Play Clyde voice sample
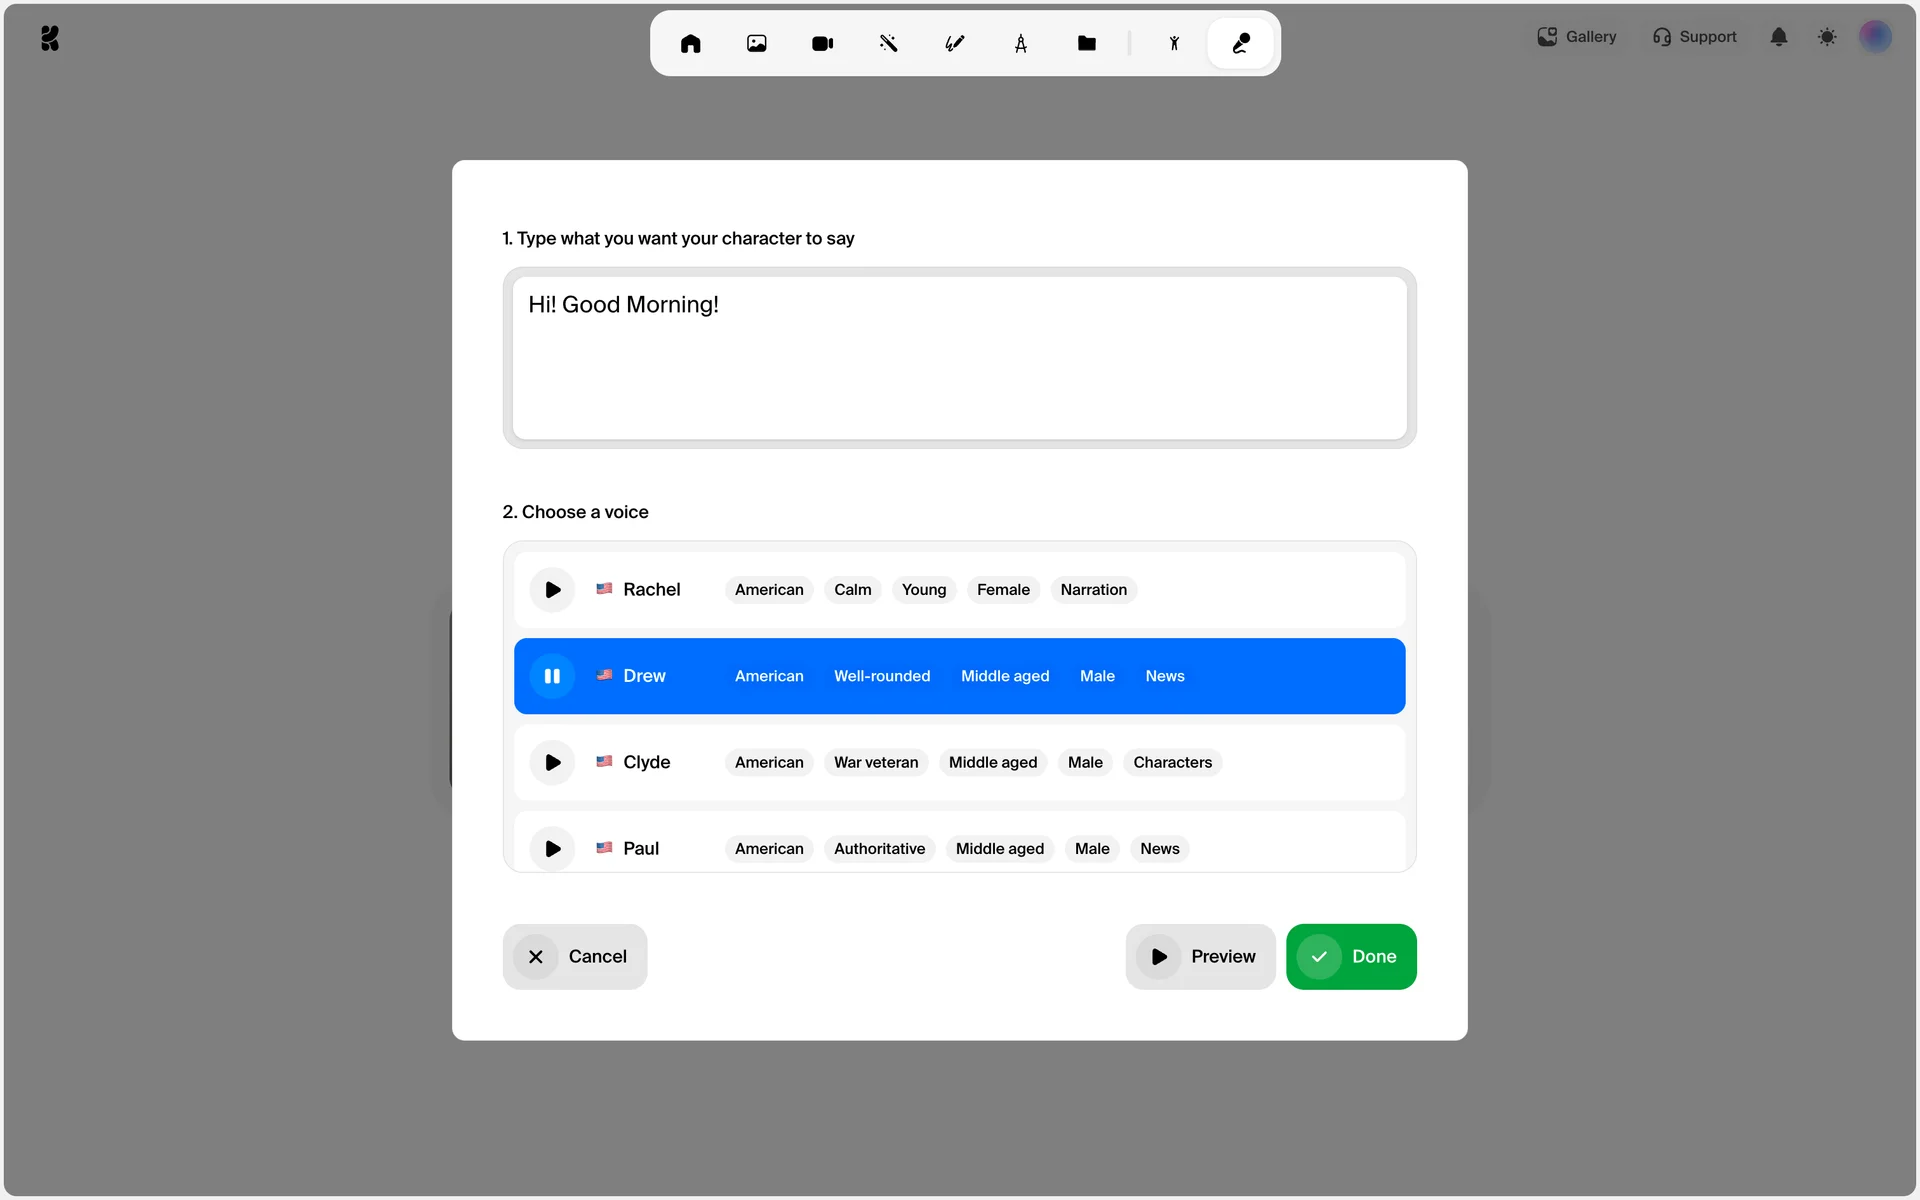1920x1200 pixels. [552, 763]
